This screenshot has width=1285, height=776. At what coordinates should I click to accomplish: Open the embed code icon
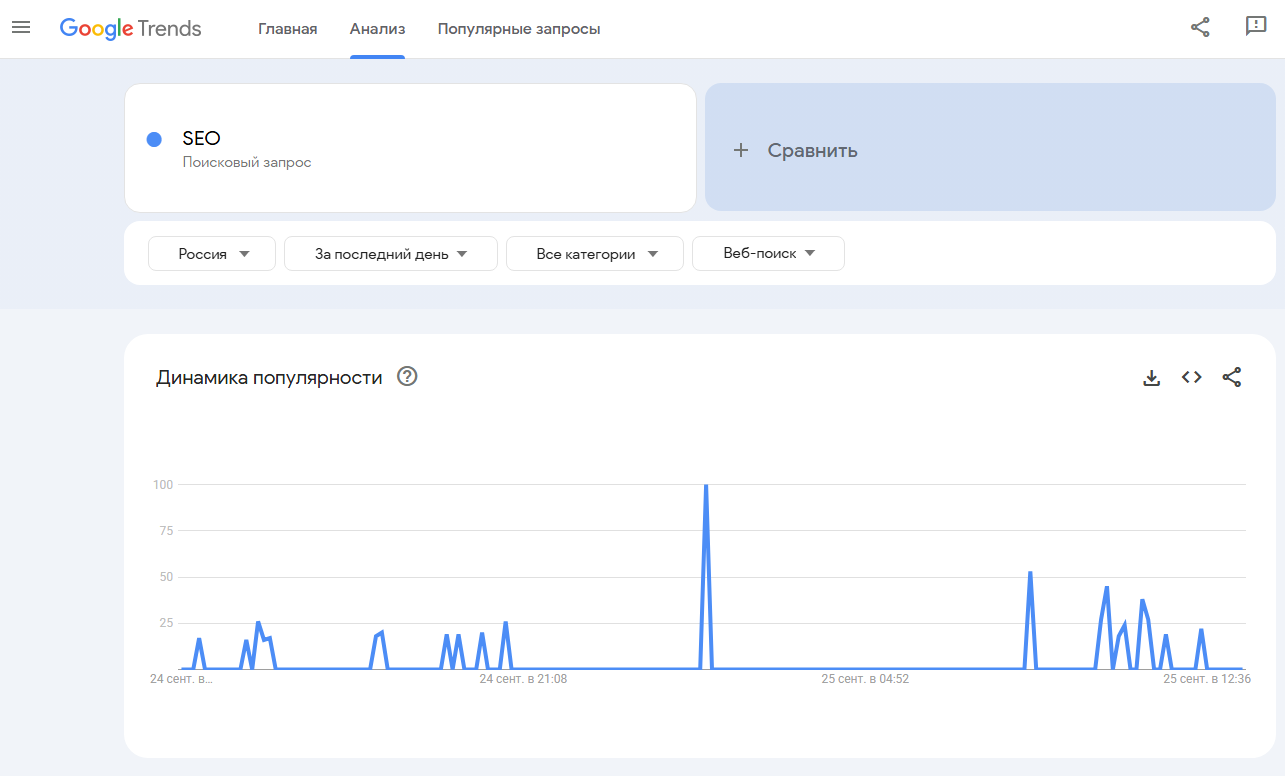pos(1191,378)
